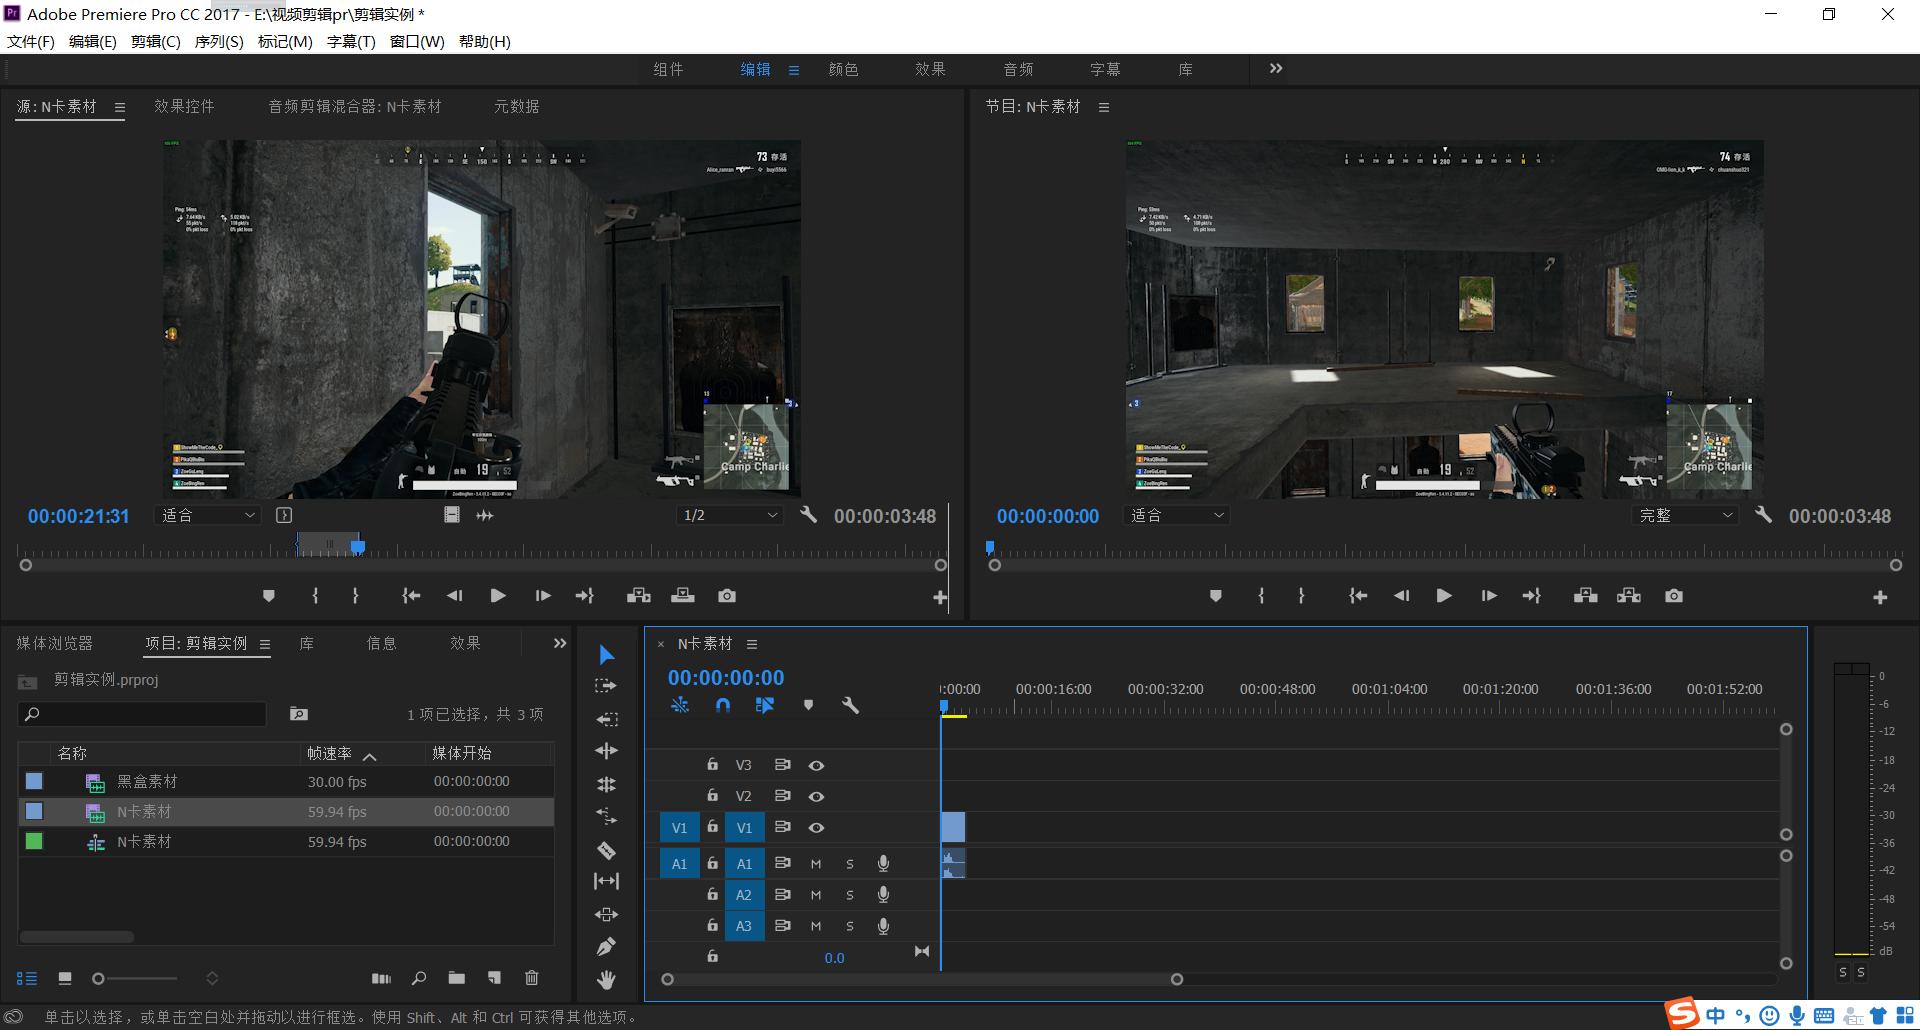Image resolution: width=1920 pixels, height=1030 pixels.
Task: Mute audio track A1
Action: 816,864
